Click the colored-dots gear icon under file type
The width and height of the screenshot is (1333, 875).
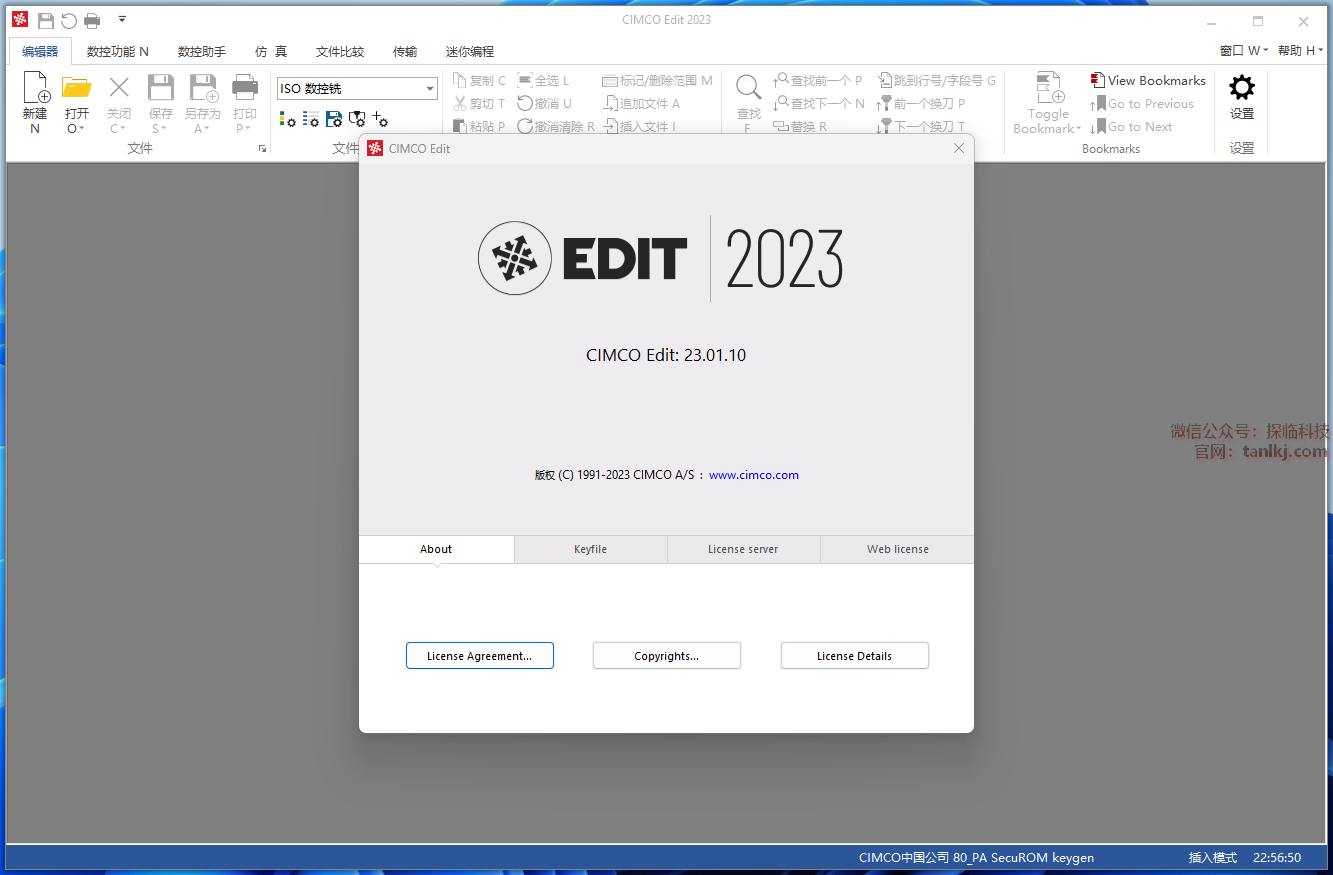287,119
